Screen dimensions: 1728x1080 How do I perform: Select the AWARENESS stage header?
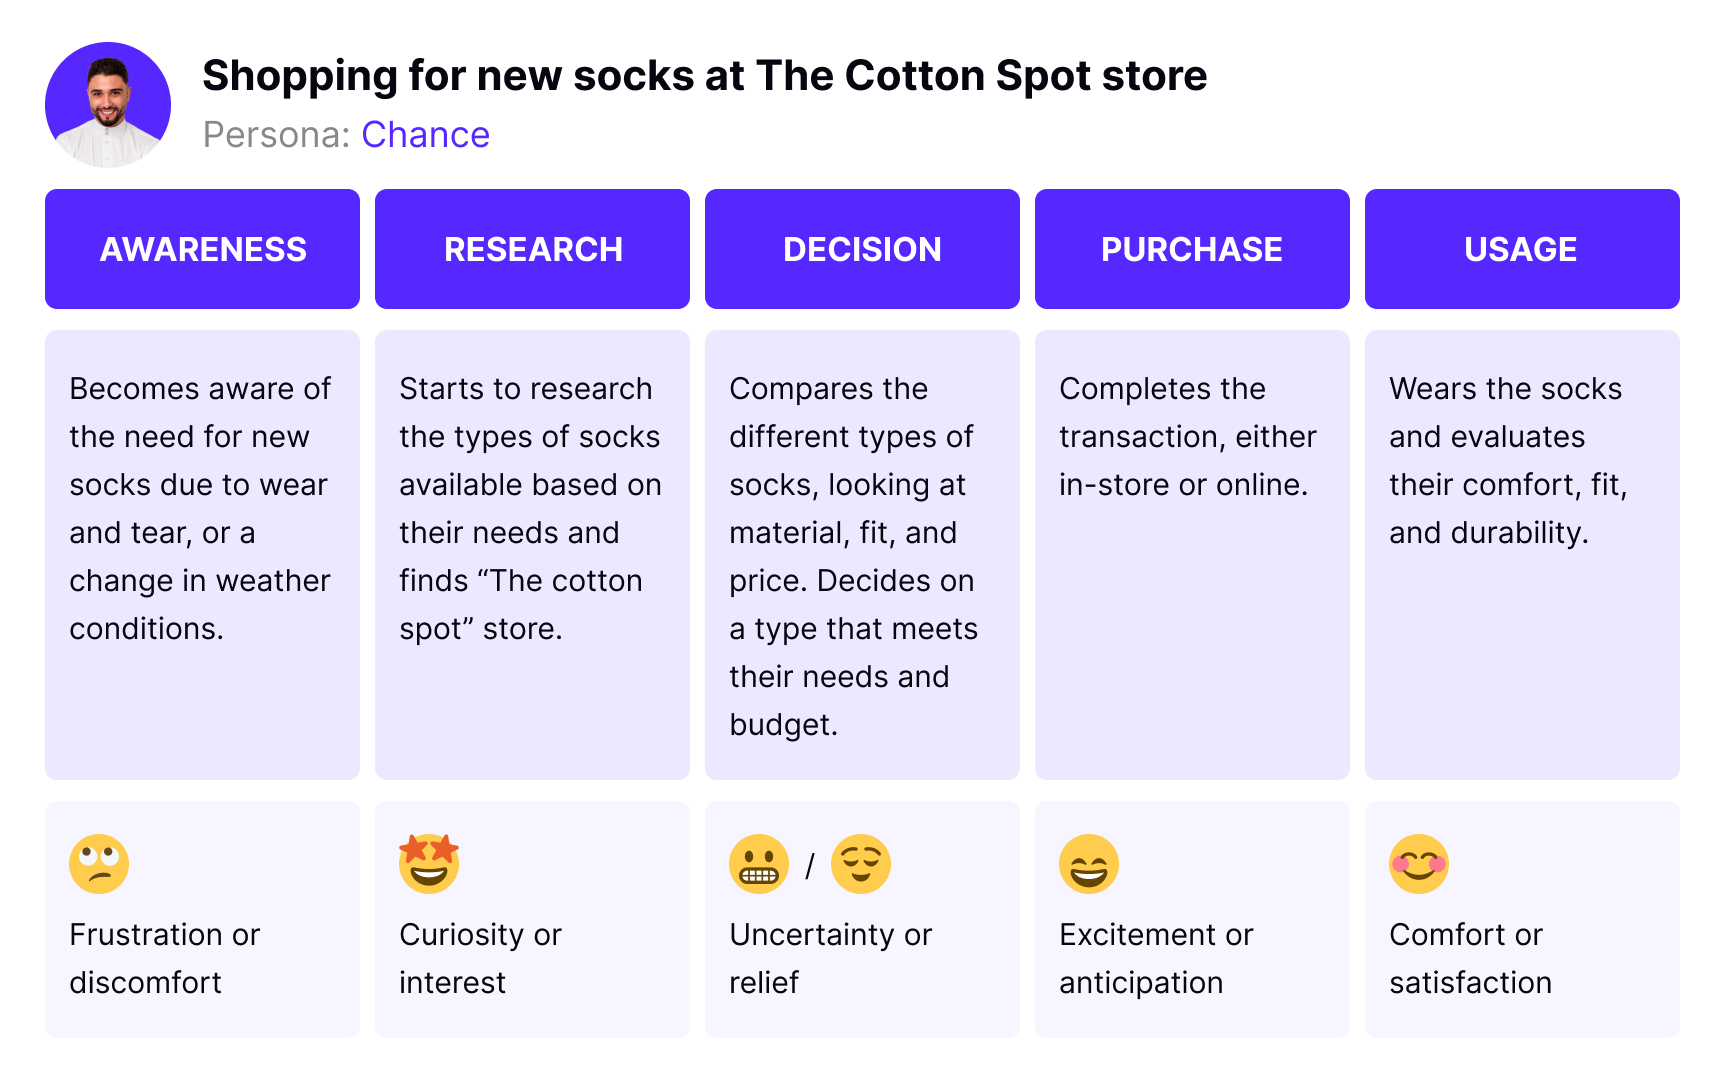click(202, 249)
